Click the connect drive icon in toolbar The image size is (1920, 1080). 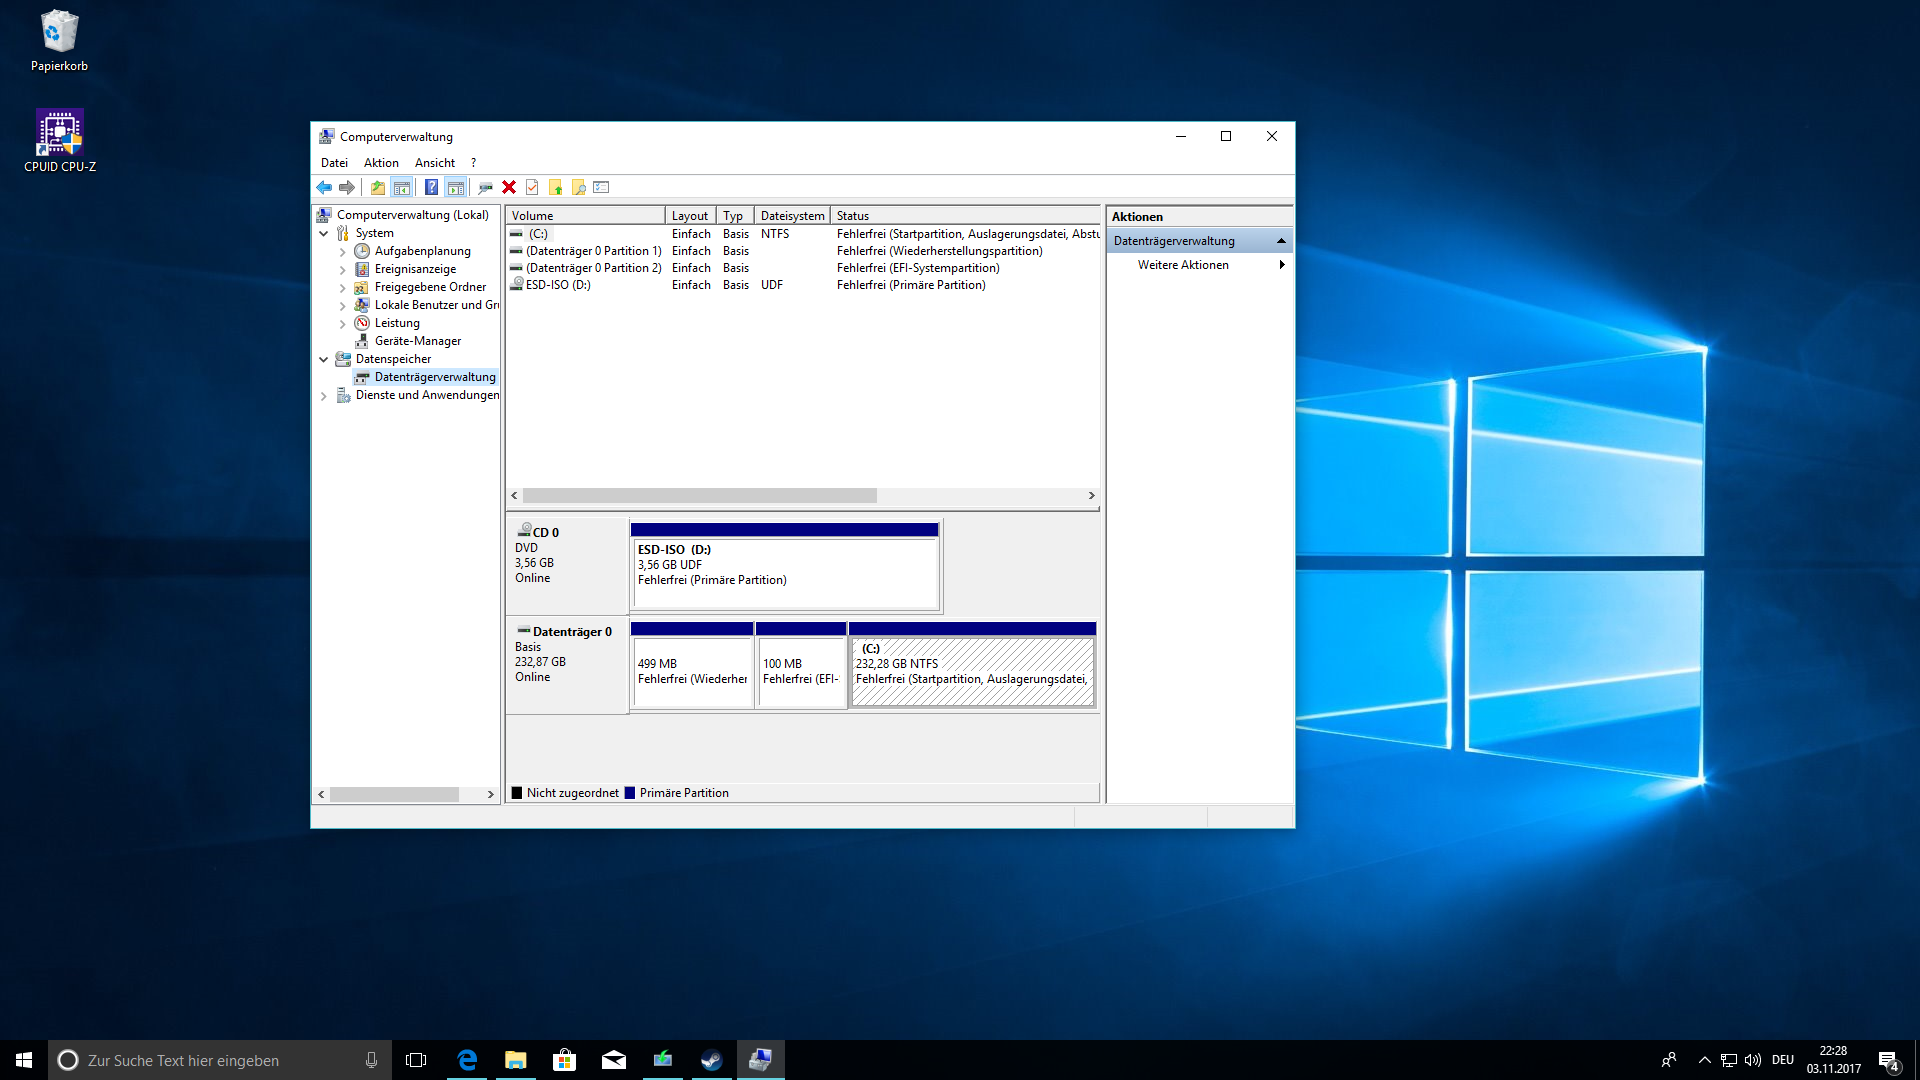click(485, 187)
